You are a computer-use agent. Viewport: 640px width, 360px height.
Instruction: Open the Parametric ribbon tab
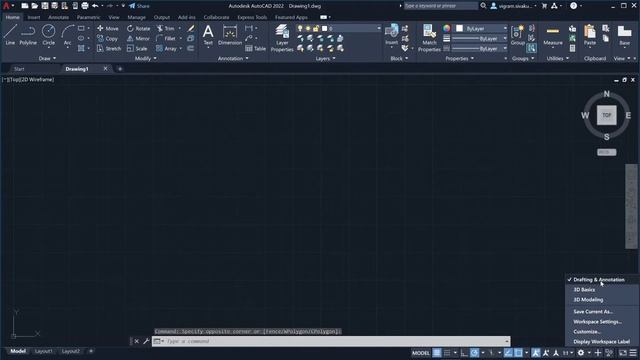pyautogui.click(x=88, y=17)
